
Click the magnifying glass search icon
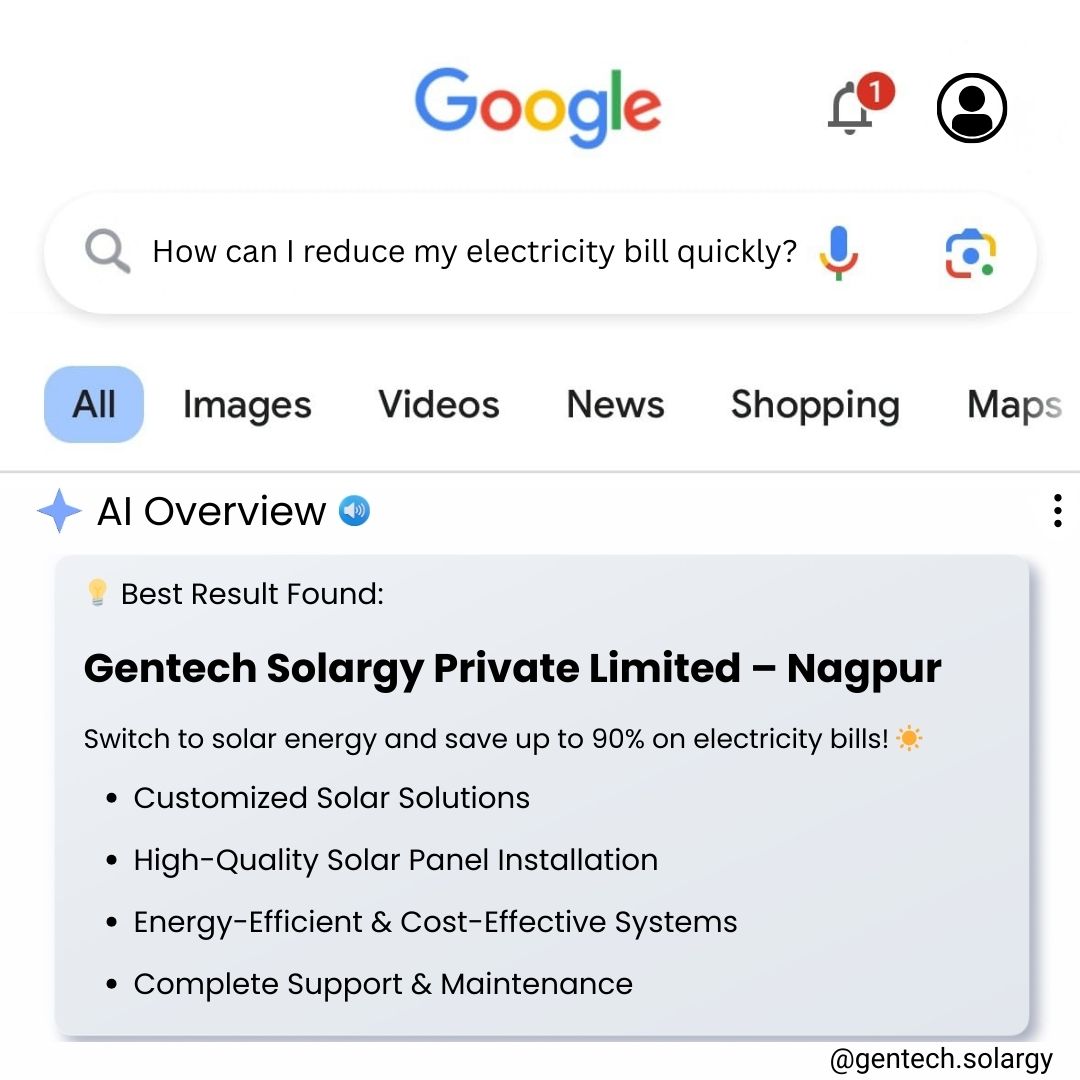[107, 251]
